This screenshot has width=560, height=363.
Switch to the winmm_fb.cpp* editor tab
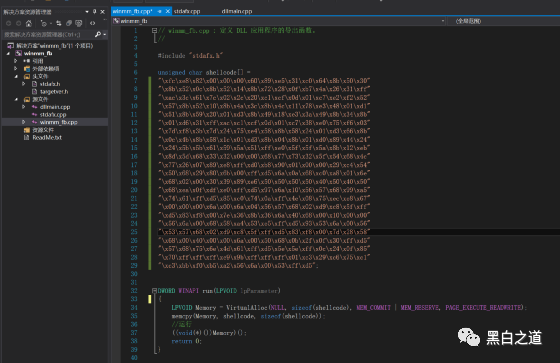(x=132, y=11)
